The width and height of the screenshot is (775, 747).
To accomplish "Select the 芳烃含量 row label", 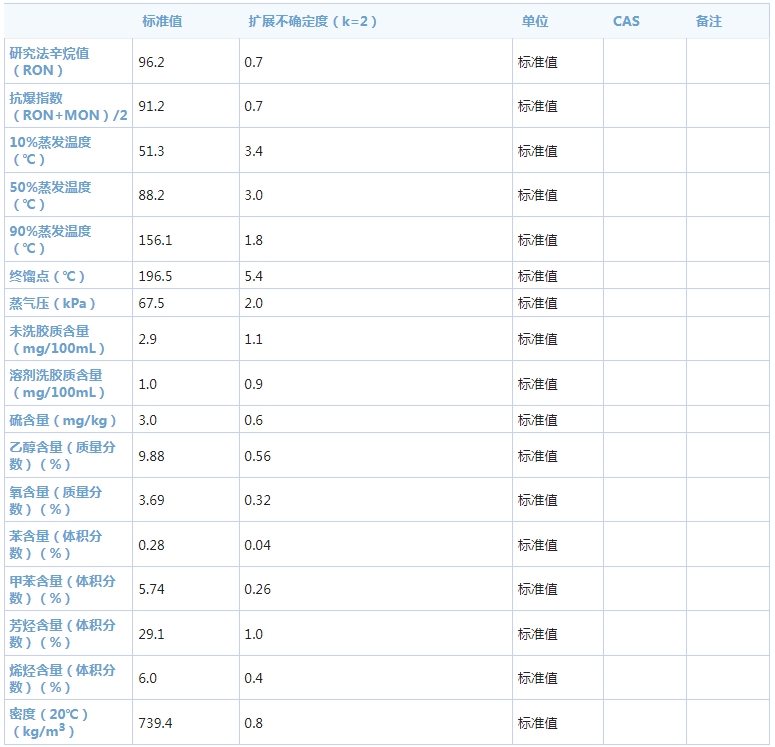I will [x=62, y=634].
